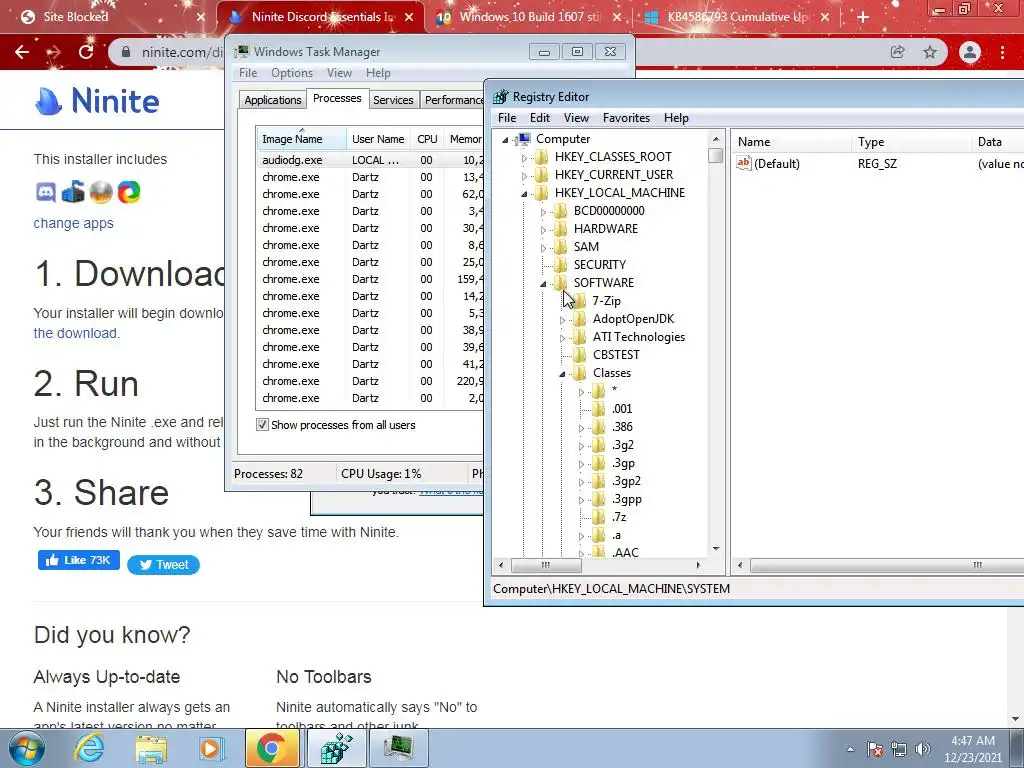
Task: Click the Chrome address bar URL field
Action: (x=183, y=52)
